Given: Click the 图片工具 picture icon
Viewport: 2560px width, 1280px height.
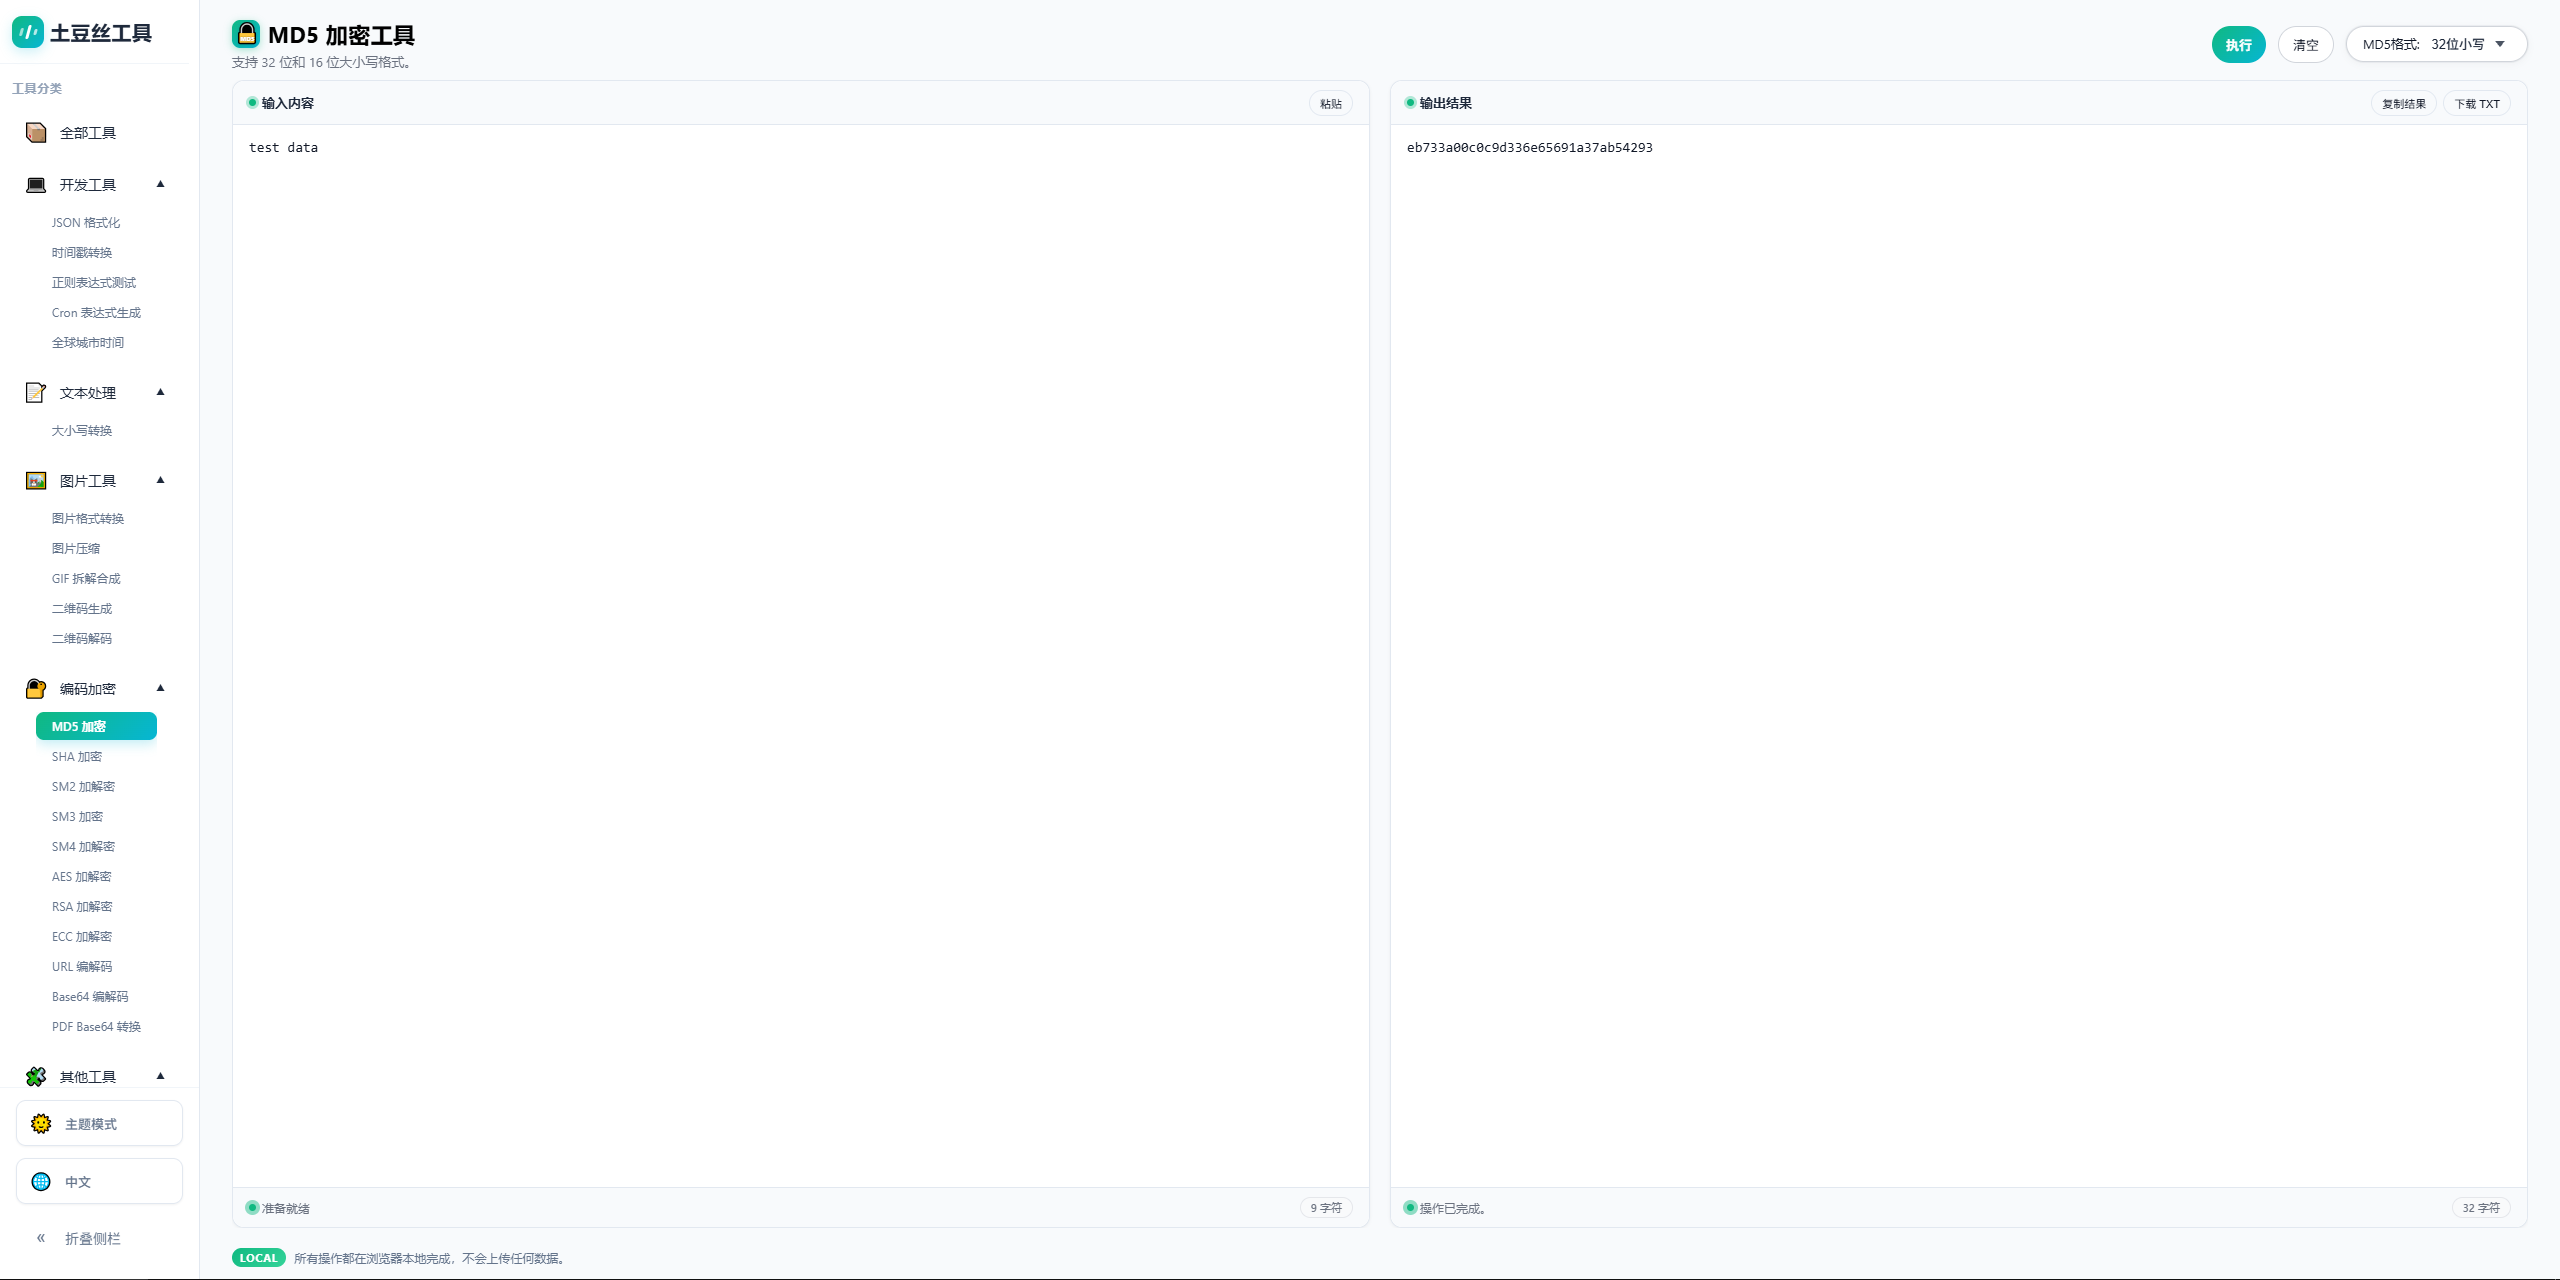Looking at the screenshot, I should [x=36, y=481].
